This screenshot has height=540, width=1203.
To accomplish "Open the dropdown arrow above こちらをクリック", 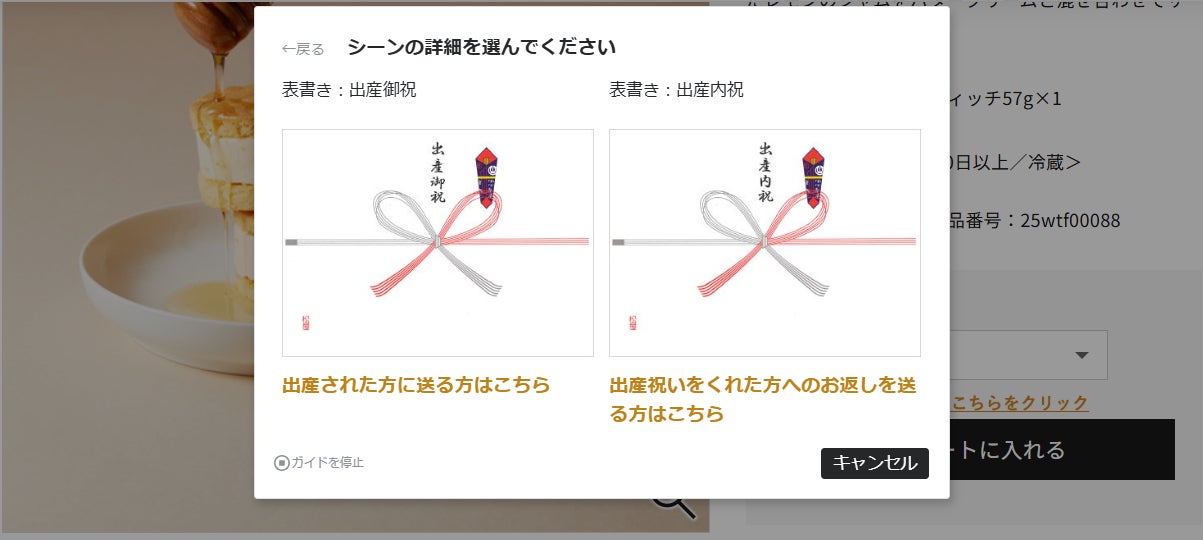I will pos(1081,355).
